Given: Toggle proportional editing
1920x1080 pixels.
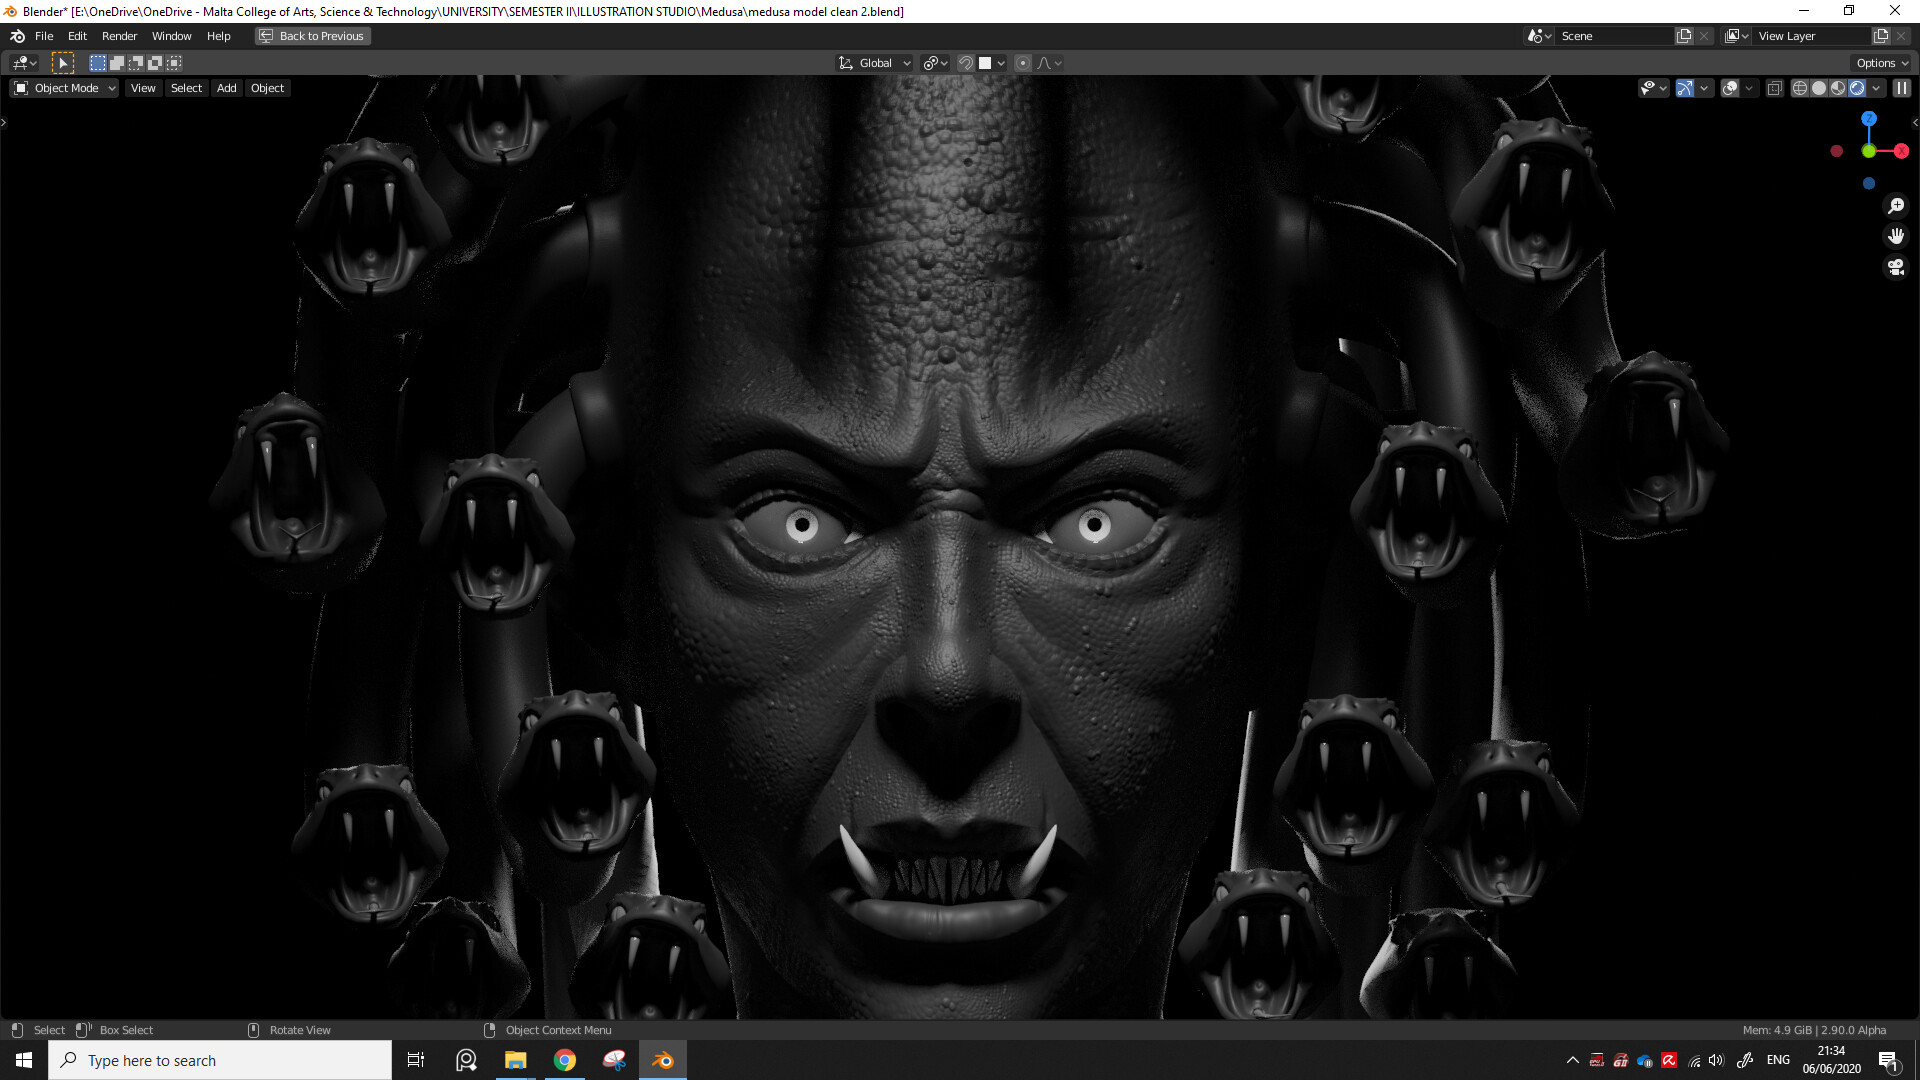Looking at the screenshot, I should click(1022, 63).
